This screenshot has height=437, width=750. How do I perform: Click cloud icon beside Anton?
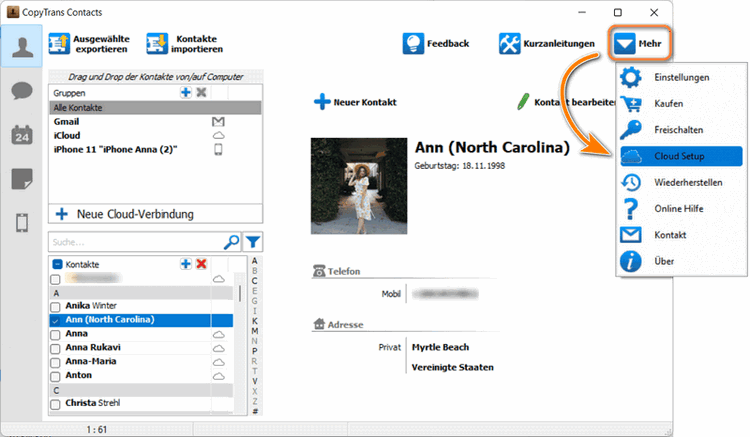219,376
